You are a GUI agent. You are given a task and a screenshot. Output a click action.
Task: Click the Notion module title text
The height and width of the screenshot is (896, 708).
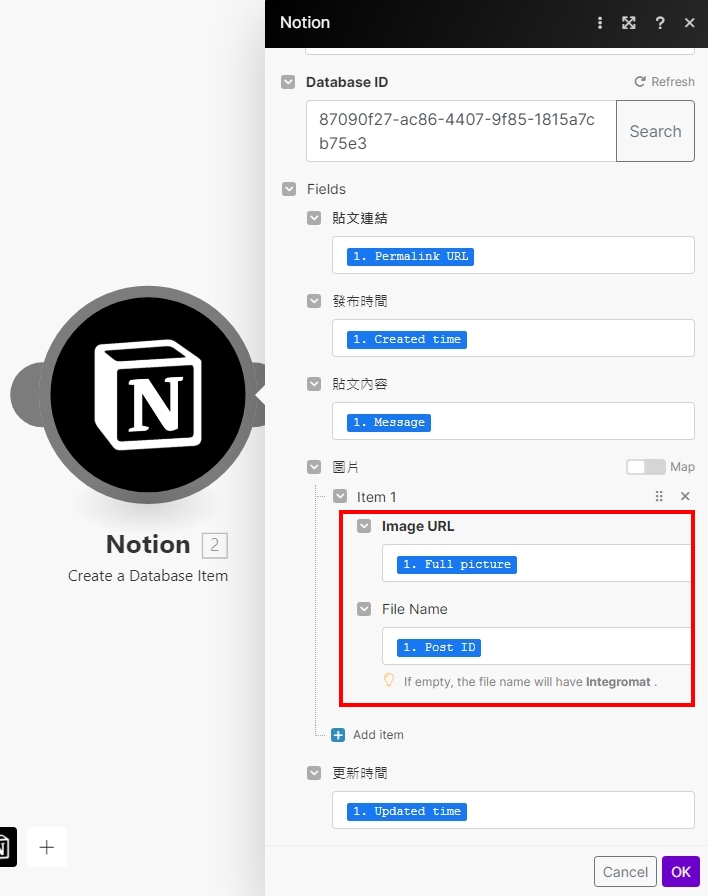tap(148, 545)
